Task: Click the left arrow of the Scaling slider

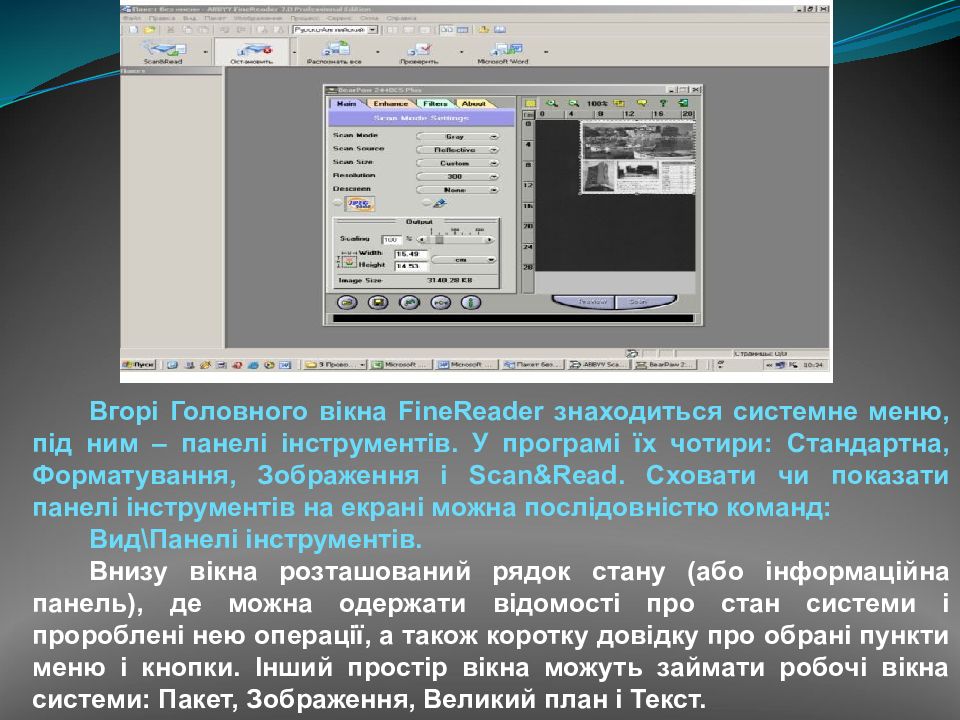Action: click(420, 239)
